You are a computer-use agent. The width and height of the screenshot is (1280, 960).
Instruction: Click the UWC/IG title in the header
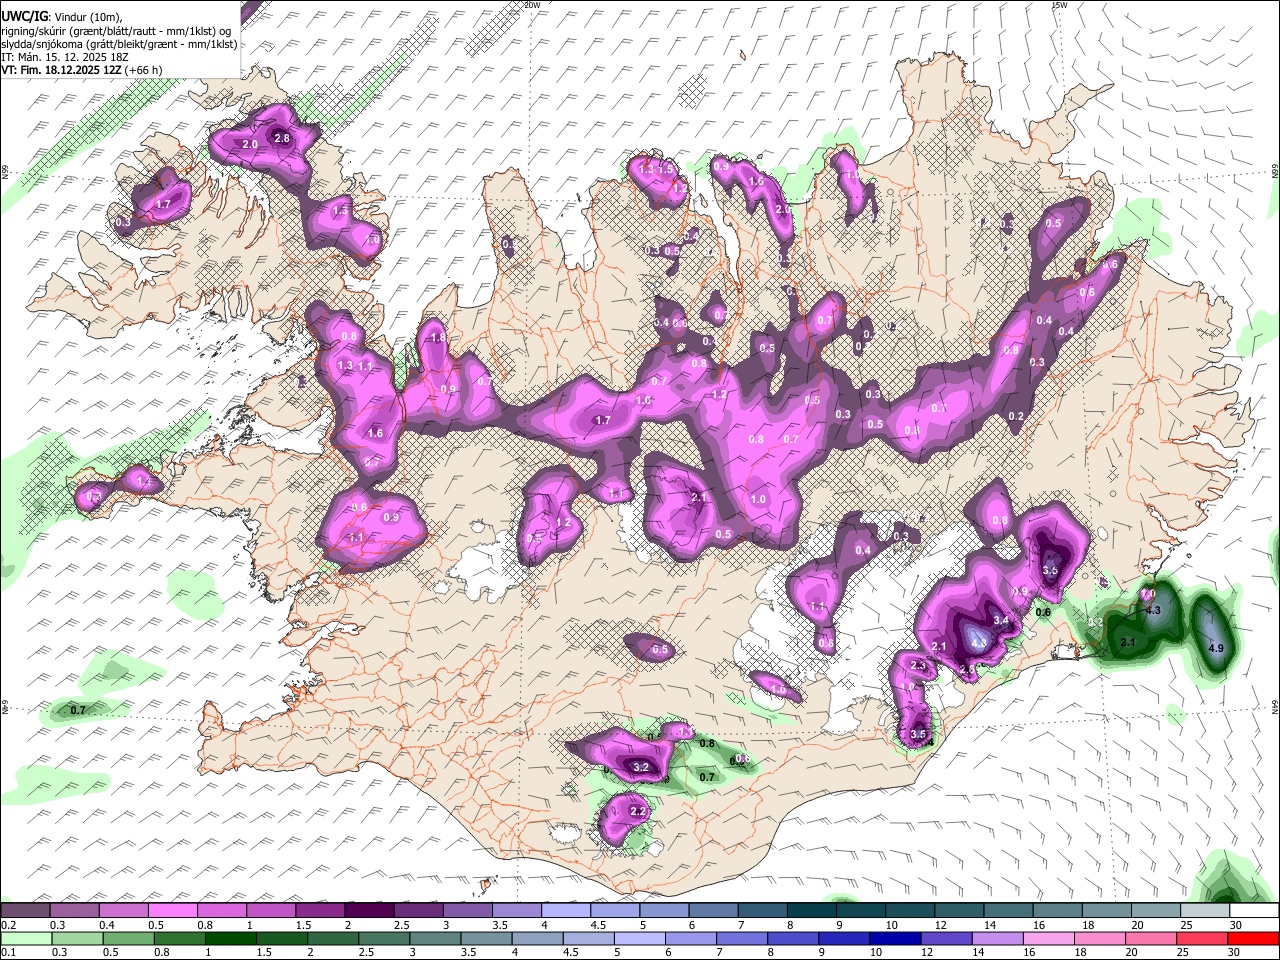24,15
